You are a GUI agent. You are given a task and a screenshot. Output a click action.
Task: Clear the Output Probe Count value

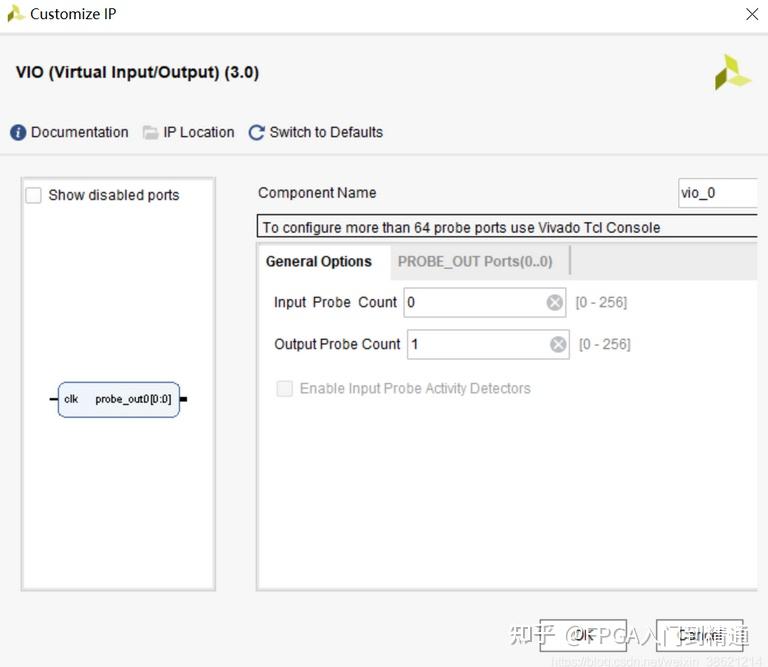[558, 344]
